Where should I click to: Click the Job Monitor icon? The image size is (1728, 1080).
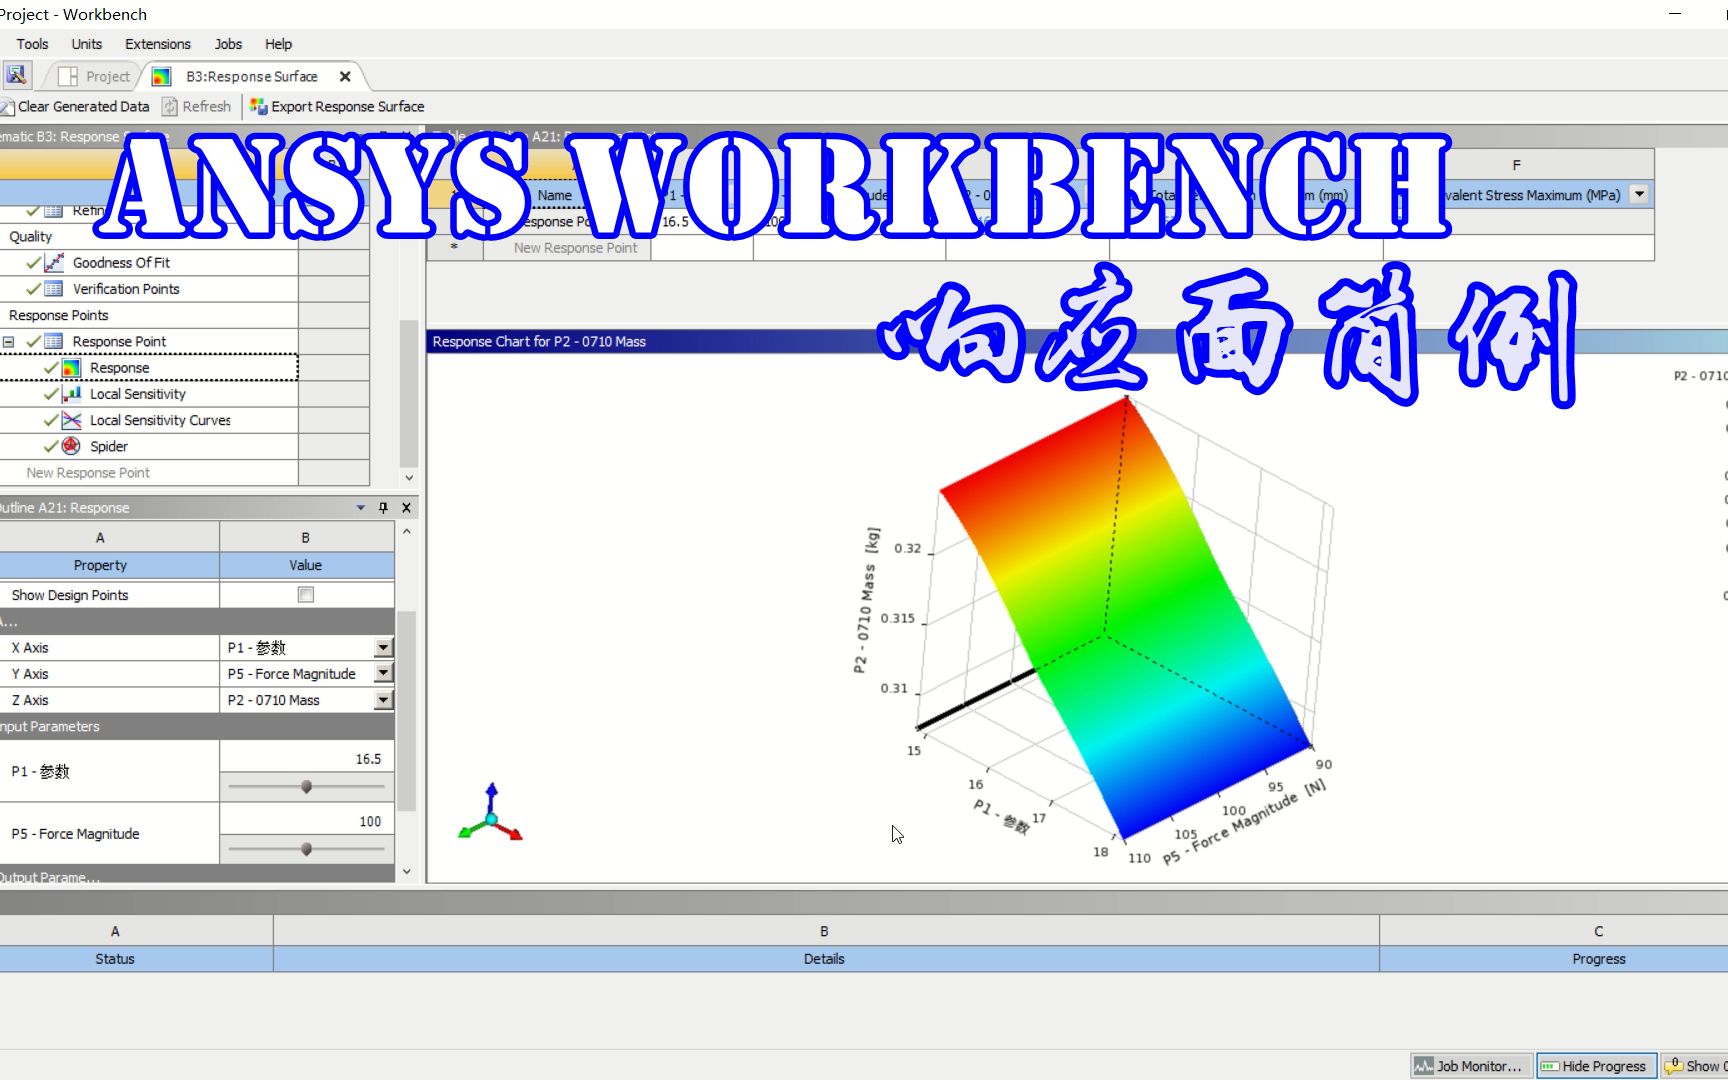click(x=1424, y=1067)
